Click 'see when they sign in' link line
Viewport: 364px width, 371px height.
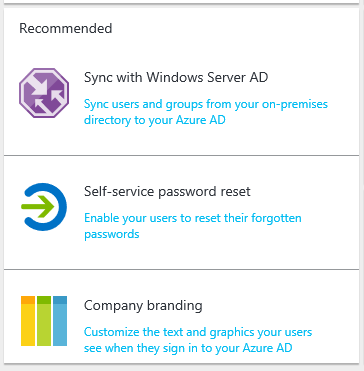coord(188,348)
